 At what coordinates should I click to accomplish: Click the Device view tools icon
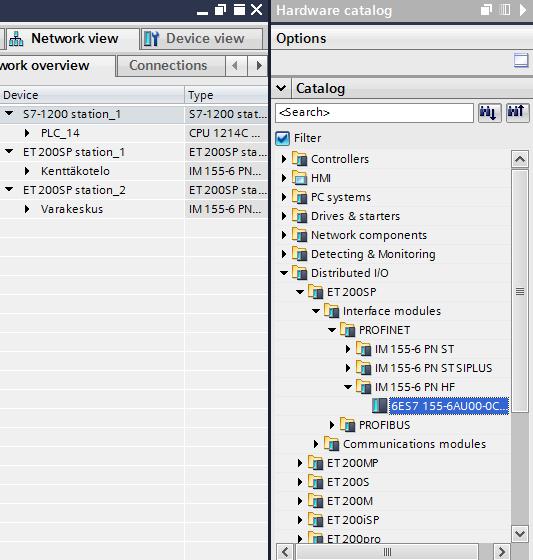(x=151, y=39)
